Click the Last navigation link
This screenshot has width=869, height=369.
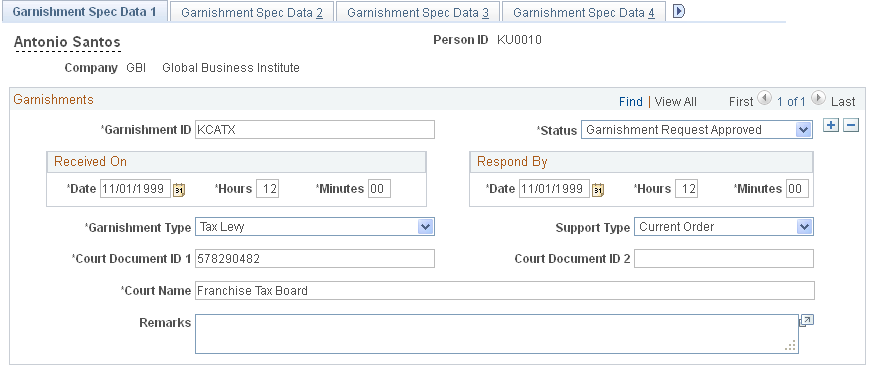click(843, 102)
